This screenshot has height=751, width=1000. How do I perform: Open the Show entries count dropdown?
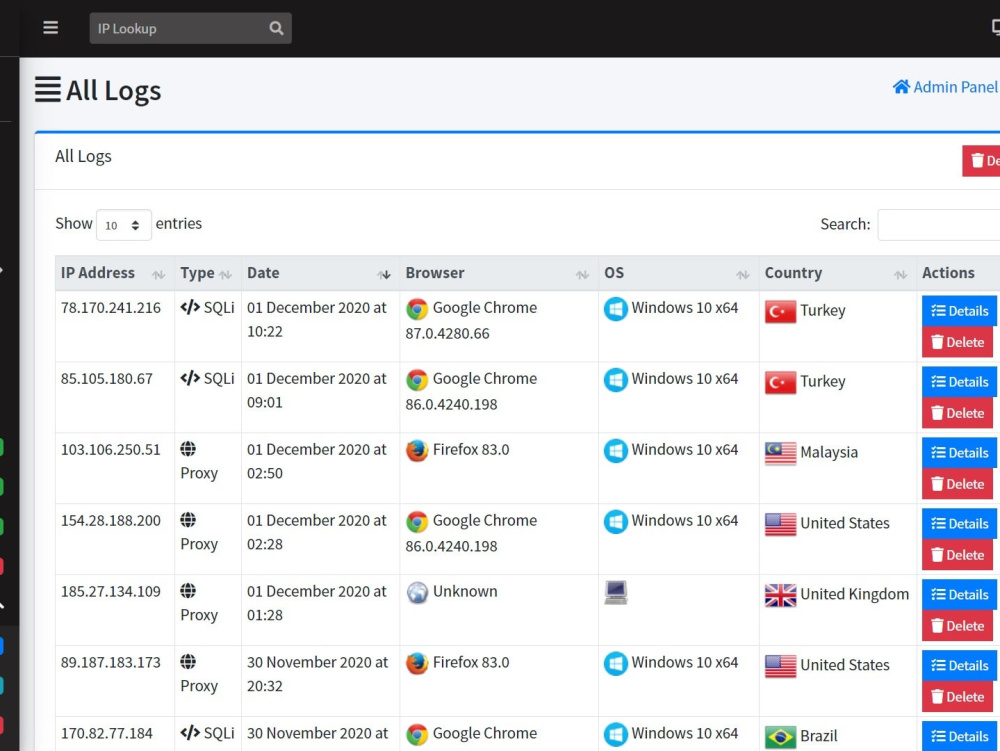click(x=124, y=225)
